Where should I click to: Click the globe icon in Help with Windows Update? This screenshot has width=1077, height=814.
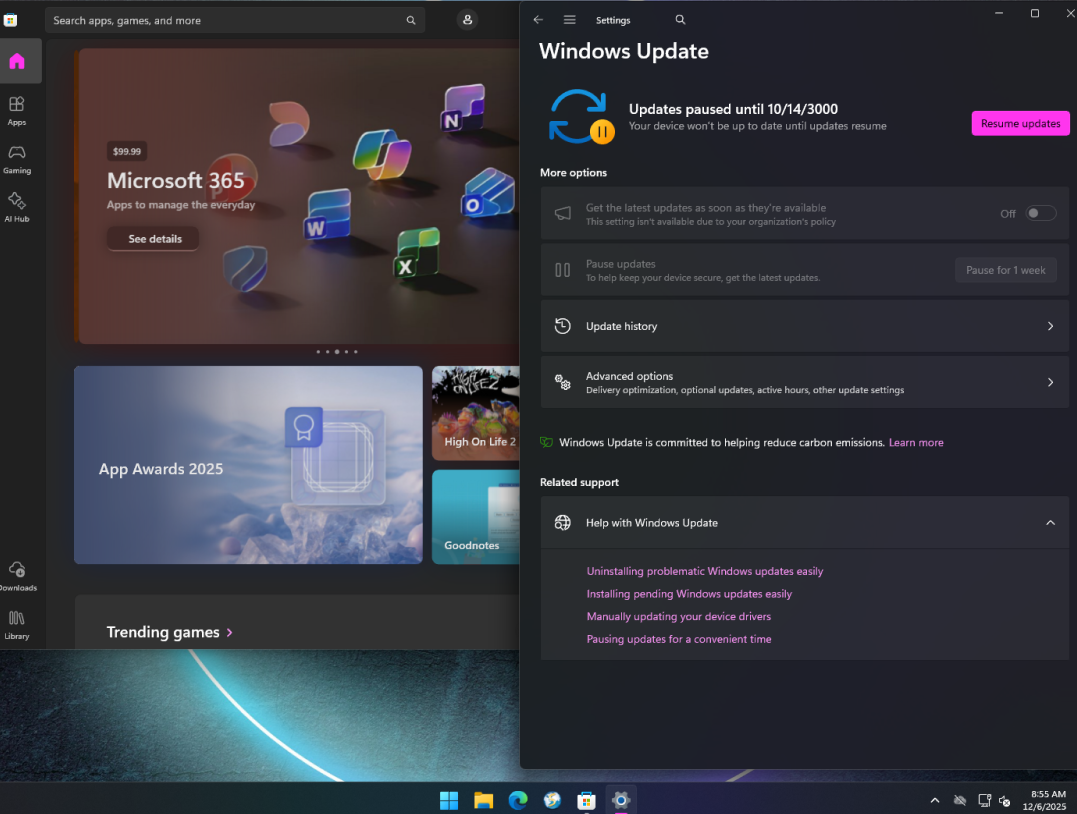click(563, 523)
